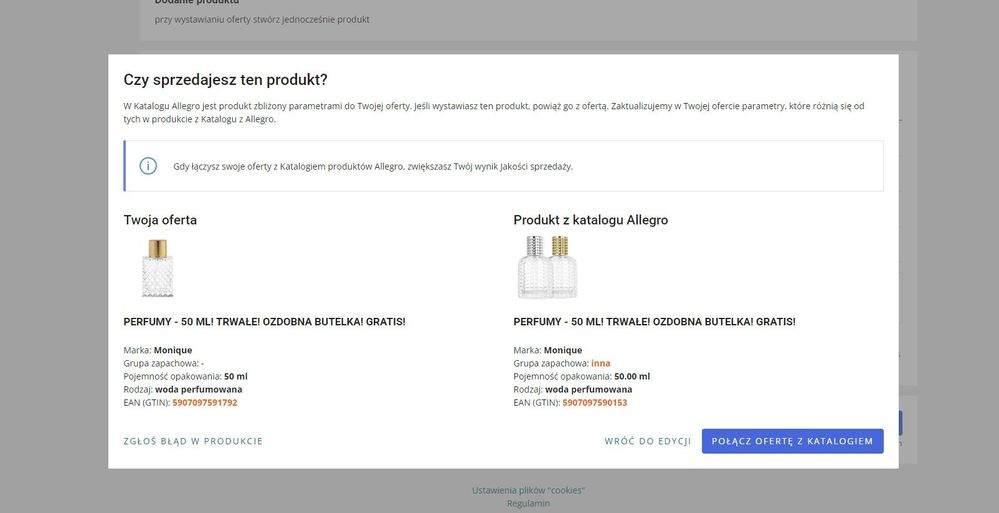Click the Allegro catalog product bottles thumbnail
The height and width of the screenshot is (513, 999).
(547, 267)
